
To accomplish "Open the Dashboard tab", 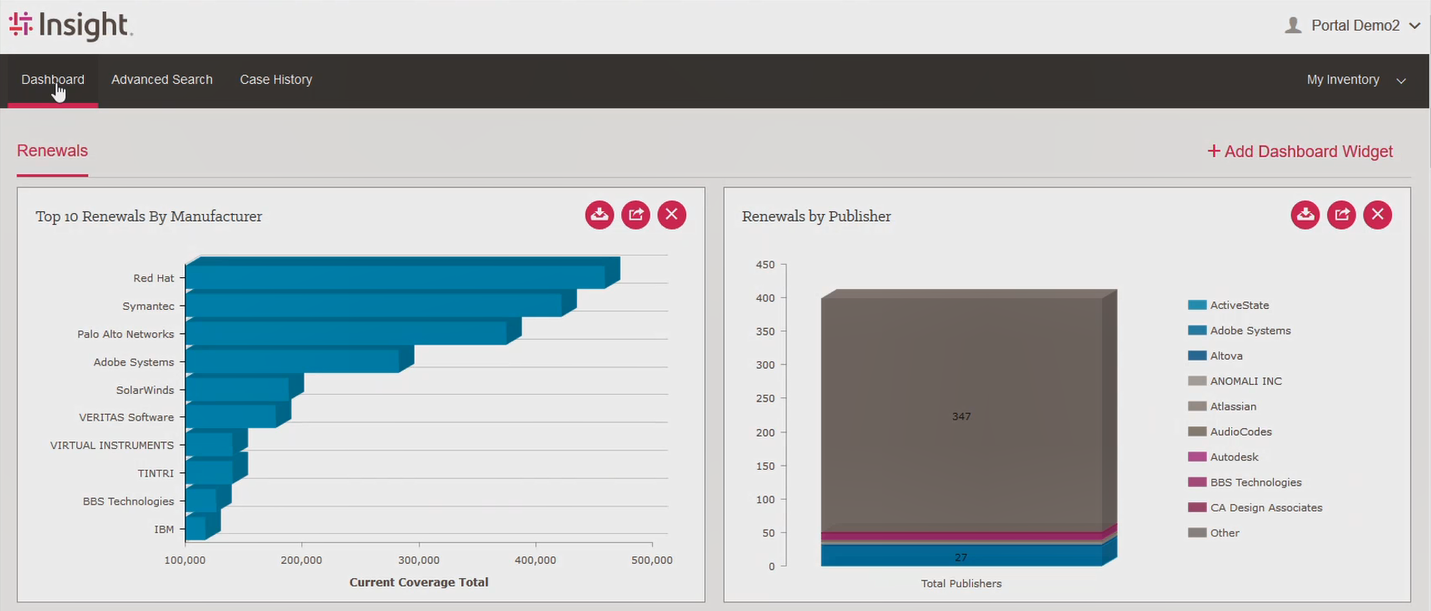I will click(52, 80).
